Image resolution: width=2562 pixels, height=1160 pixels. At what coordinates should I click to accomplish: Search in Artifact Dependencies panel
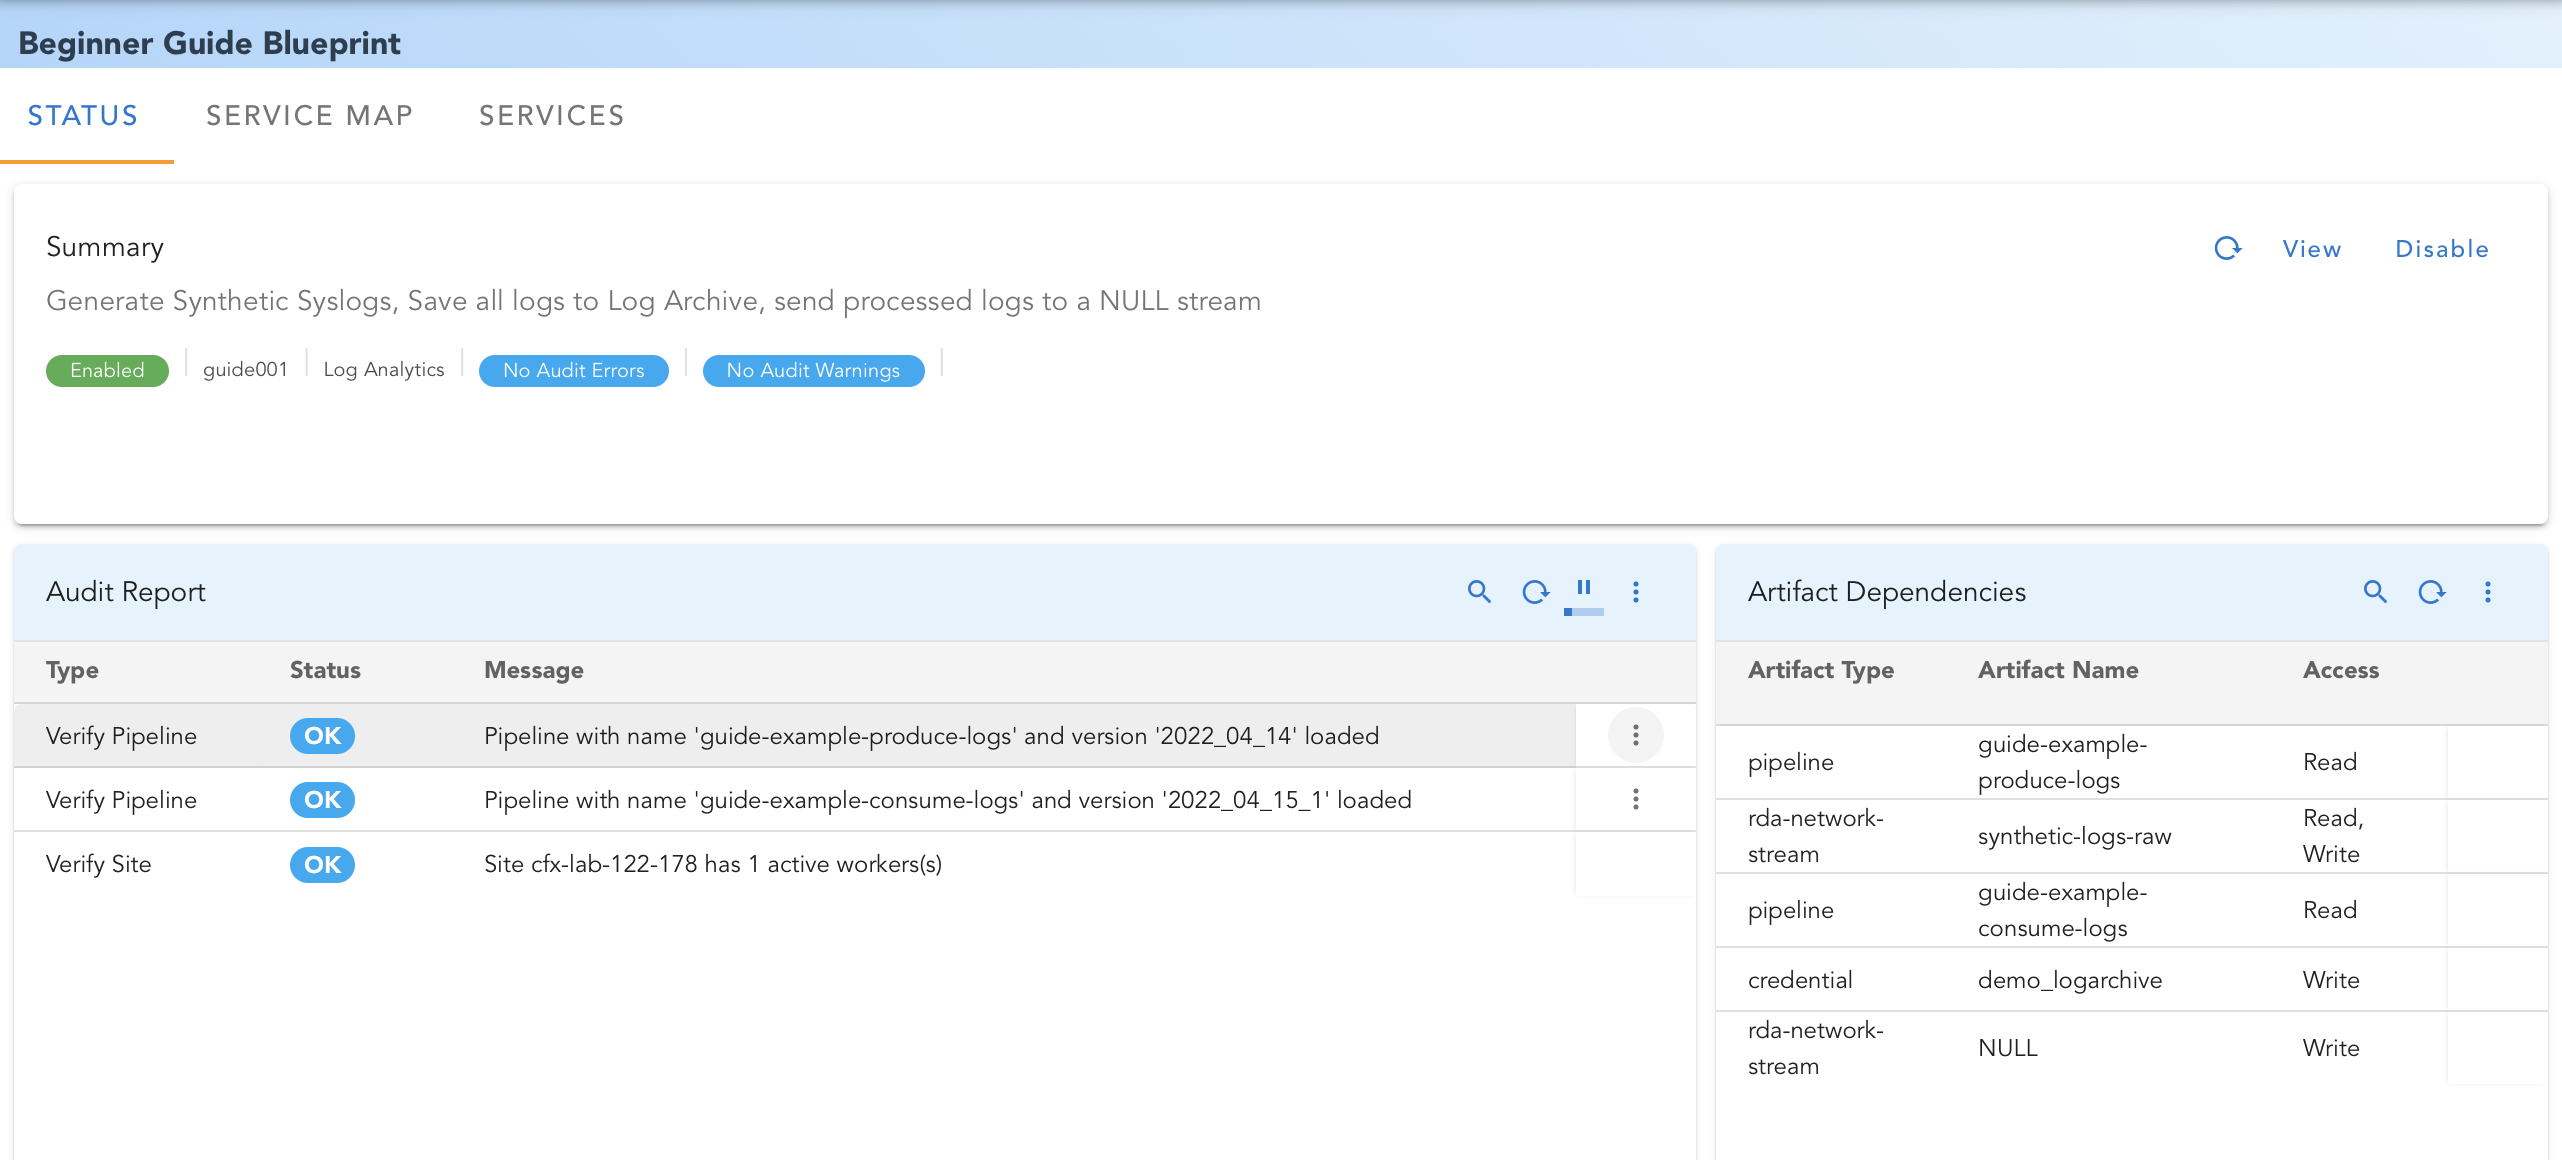(x=2375, y=592)
